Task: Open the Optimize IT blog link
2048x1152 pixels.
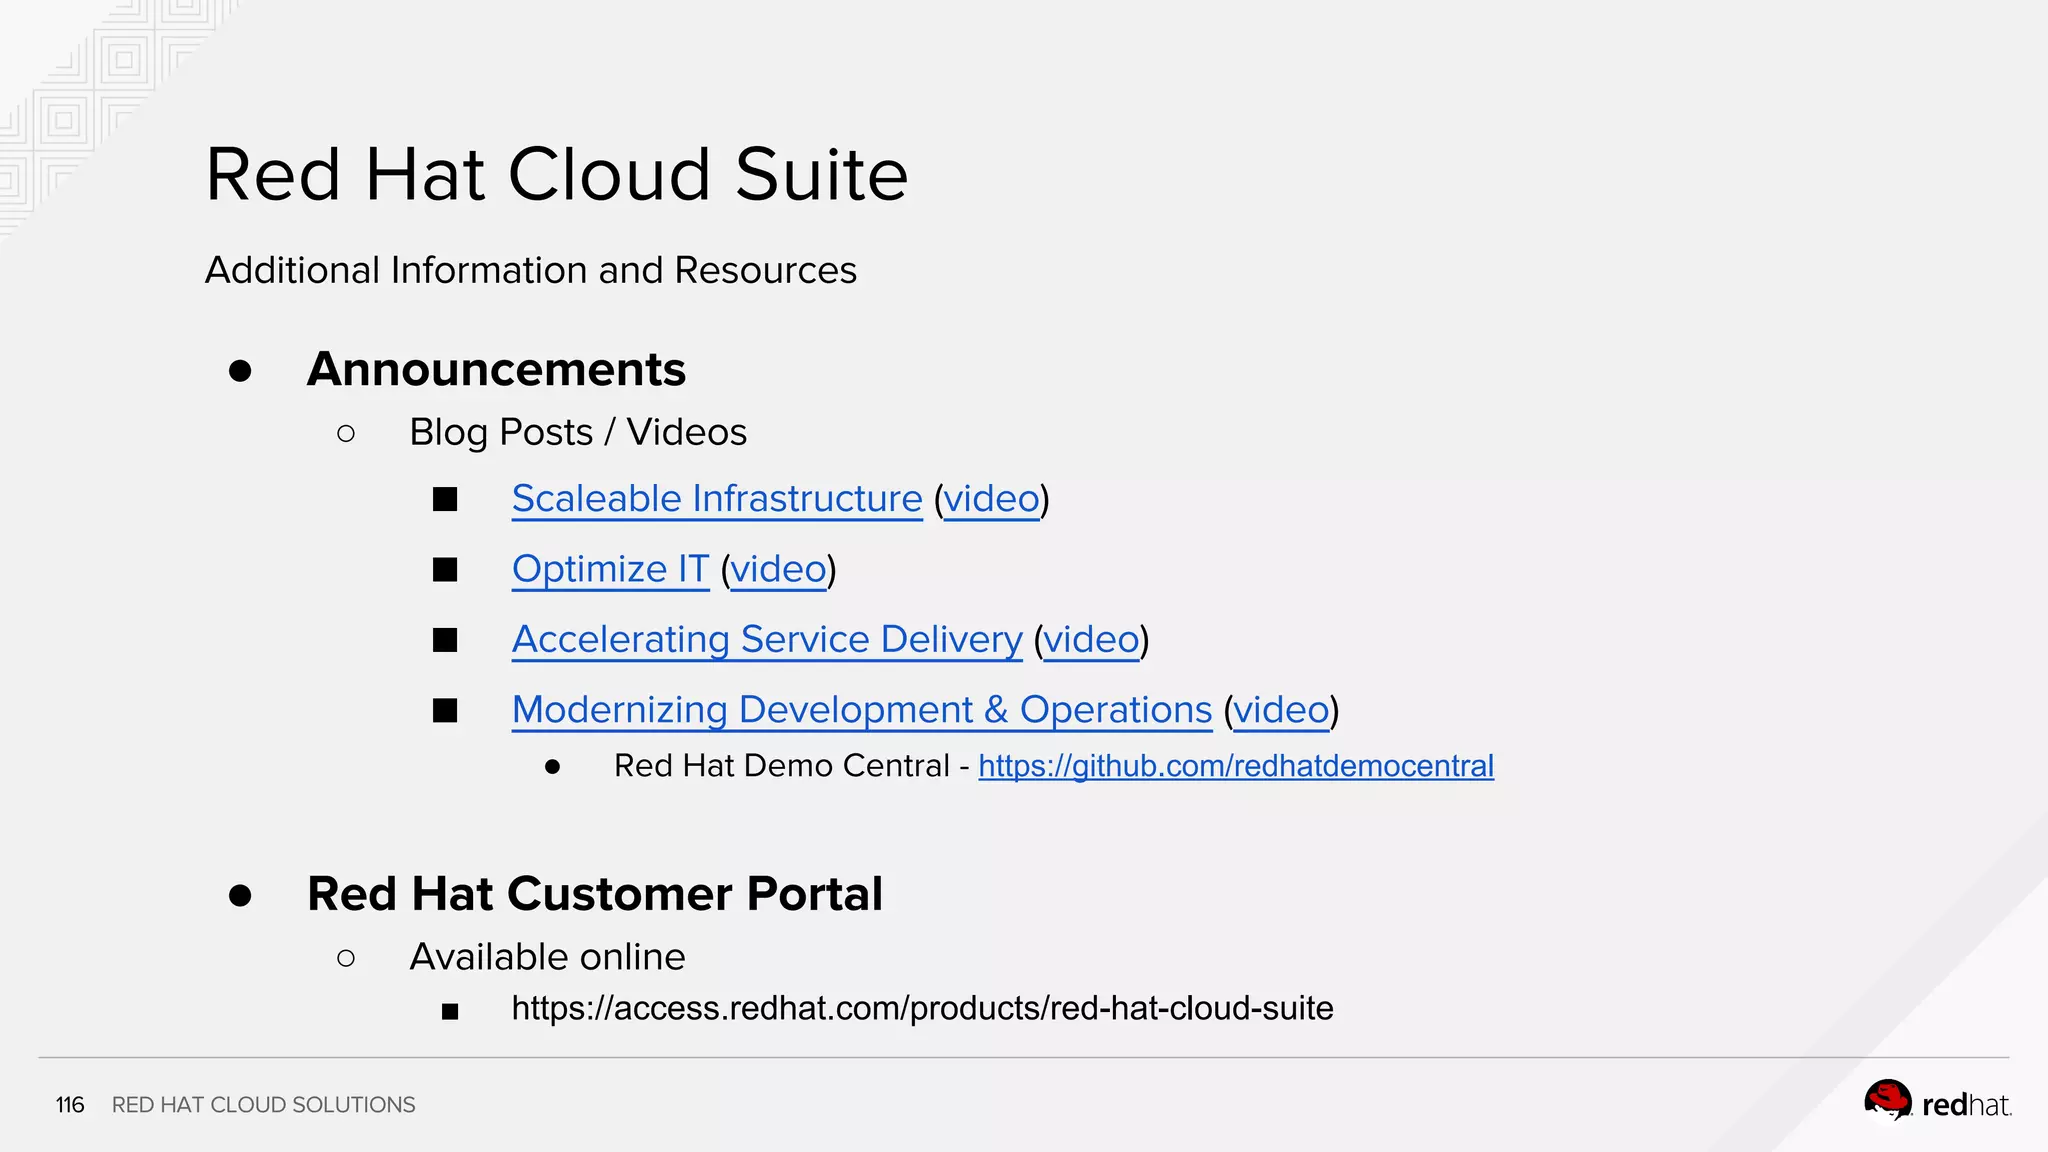Action: tap(610, 569)
